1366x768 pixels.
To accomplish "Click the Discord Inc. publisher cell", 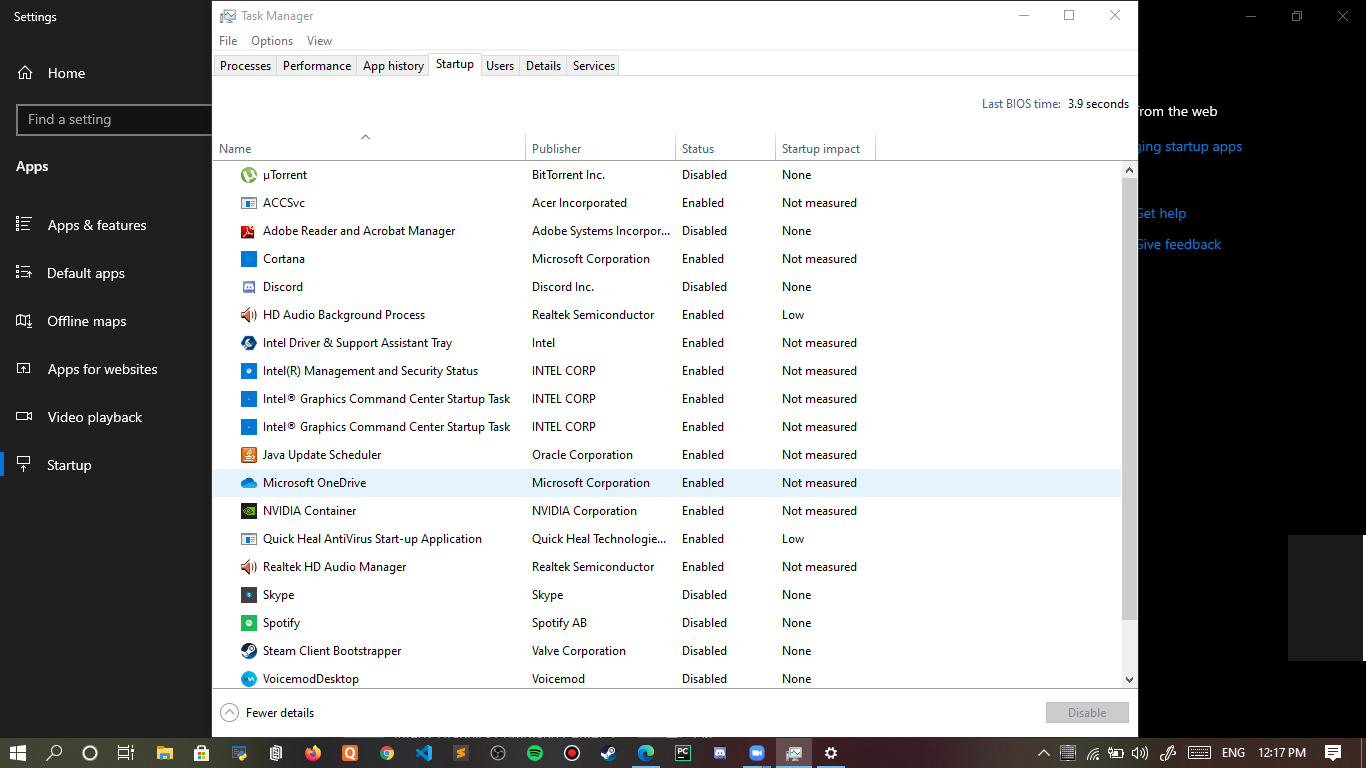I will tap(563, 287).
